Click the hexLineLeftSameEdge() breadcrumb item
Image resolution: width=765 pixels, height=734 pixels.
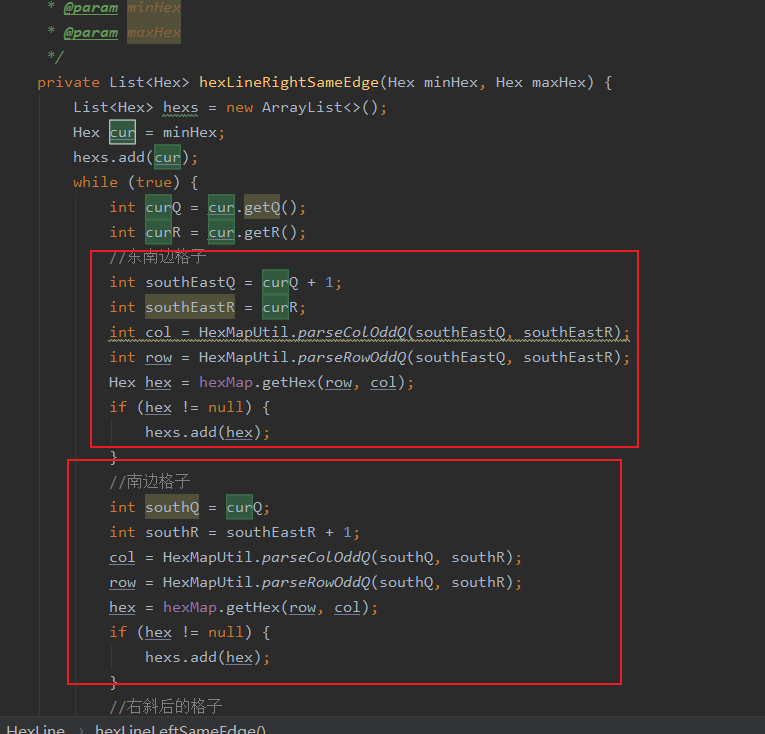tap(181, 729)
